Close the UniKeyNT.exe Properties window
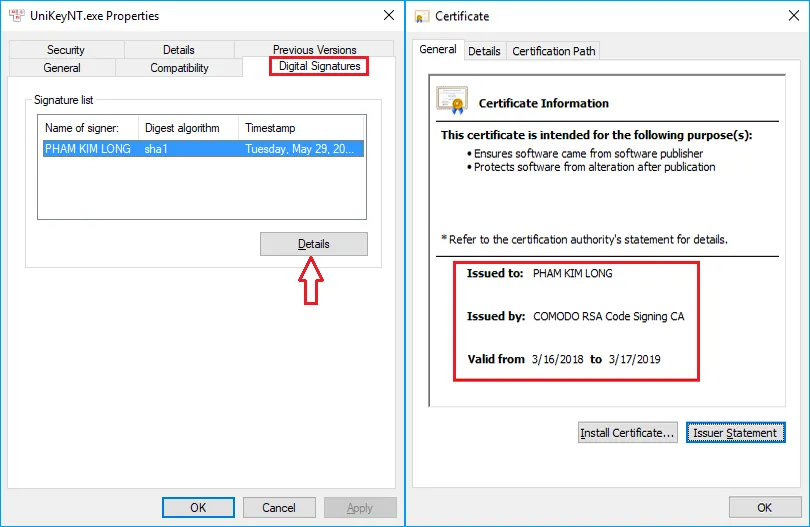This screenshot has width=810, height=527. pyautogui.click(x=388, y=15)
